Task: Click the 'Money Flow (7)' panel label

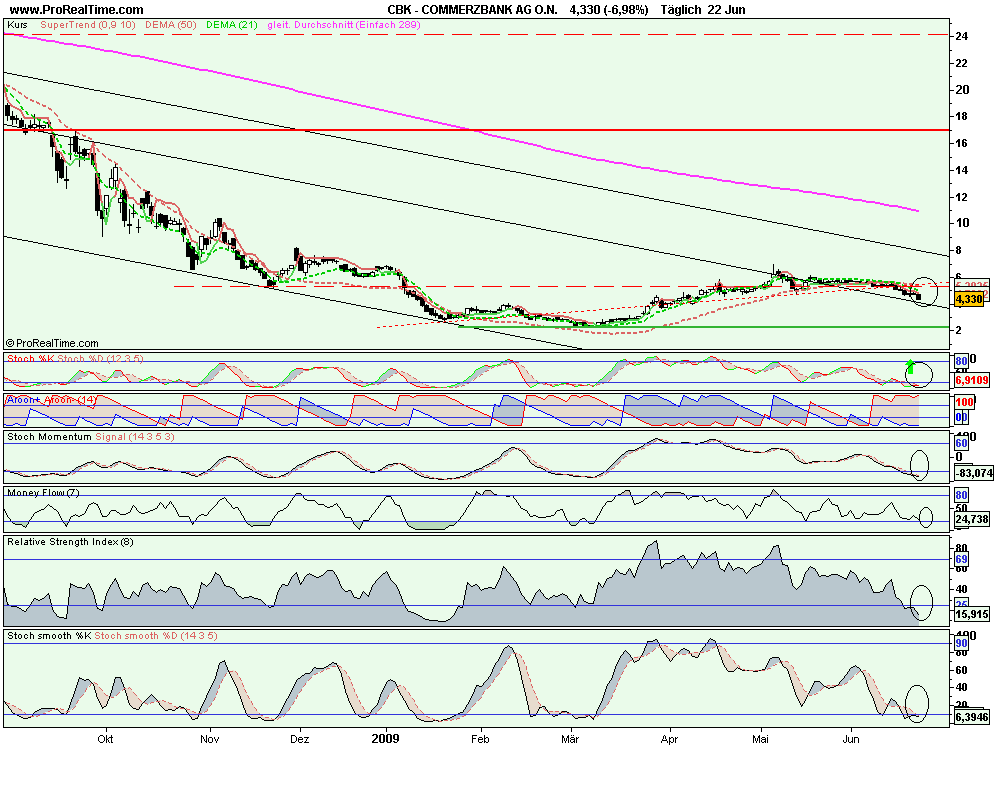Action: 43,493
